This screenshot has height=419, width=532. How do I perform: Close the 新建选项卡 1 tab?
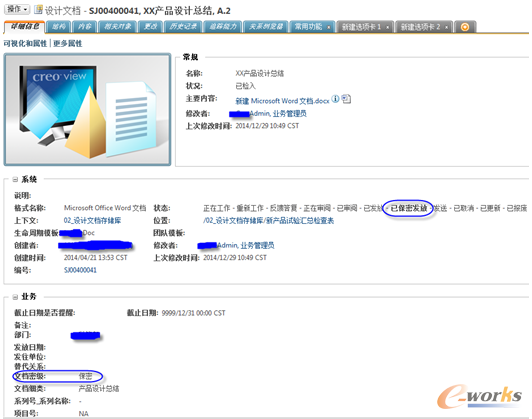click(387, 27)
